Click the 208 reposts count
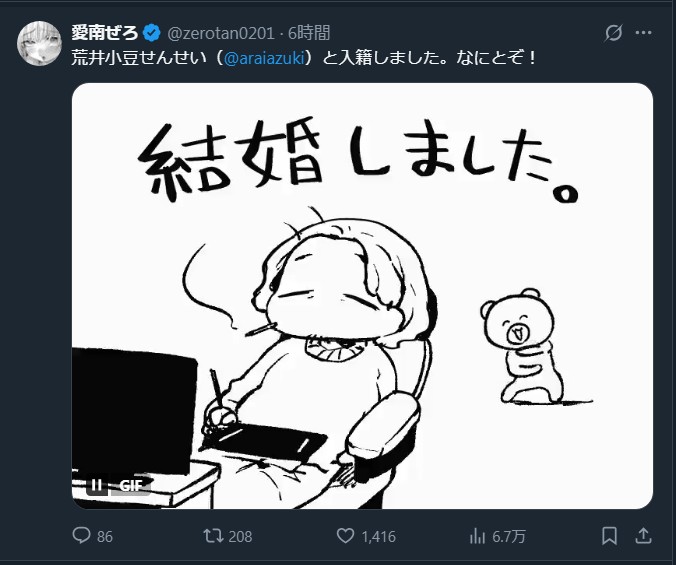This screenshot has height=565, width=676. click(x=240, y=537)
